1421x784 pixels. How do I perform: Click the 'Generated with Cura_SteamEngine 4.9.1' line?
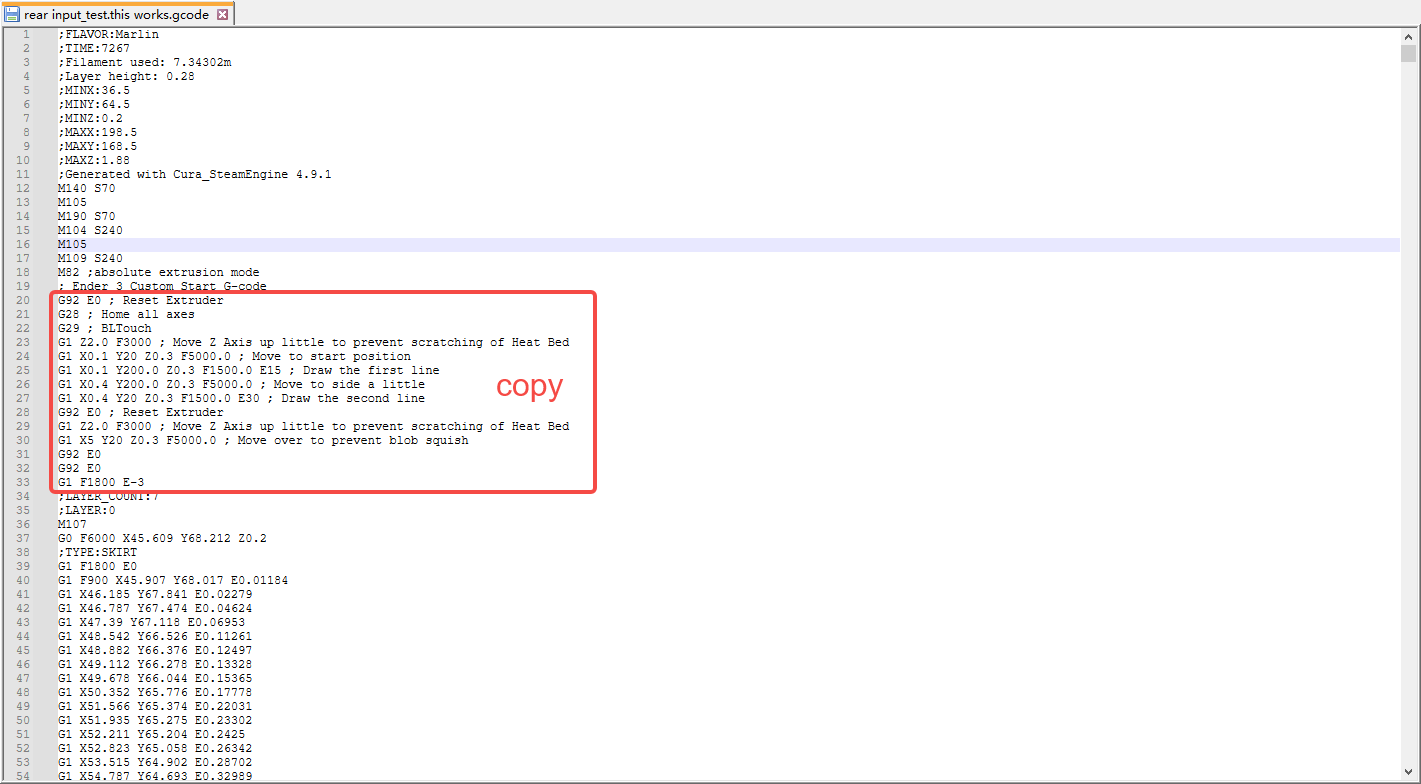pyautogui.click(x=195, y=174)
